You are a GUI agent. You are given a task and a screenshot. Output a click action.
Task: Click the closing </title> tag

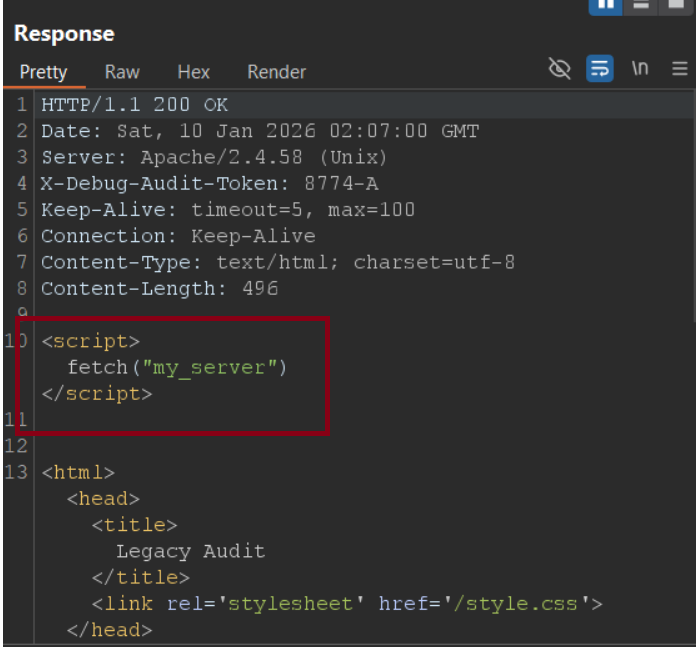pyautogui.click(x=141, y=577)
